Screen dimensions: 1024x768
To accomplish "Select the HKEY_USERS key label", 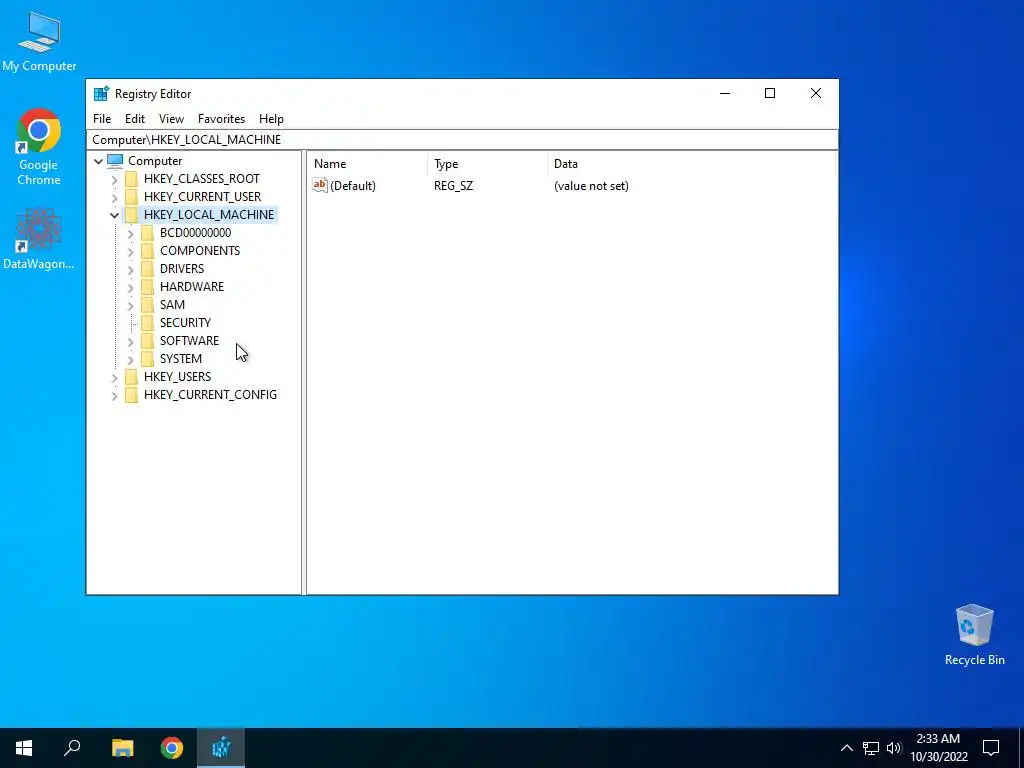I will coord(178,376).
